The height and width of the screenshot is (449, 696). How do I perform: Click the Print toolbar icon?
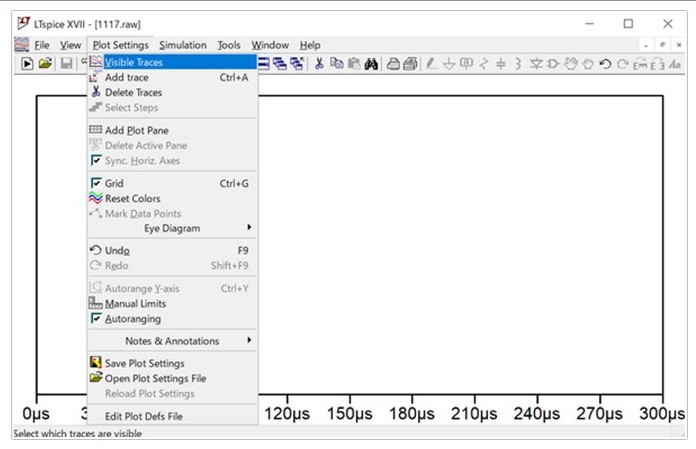pos(393,64)
